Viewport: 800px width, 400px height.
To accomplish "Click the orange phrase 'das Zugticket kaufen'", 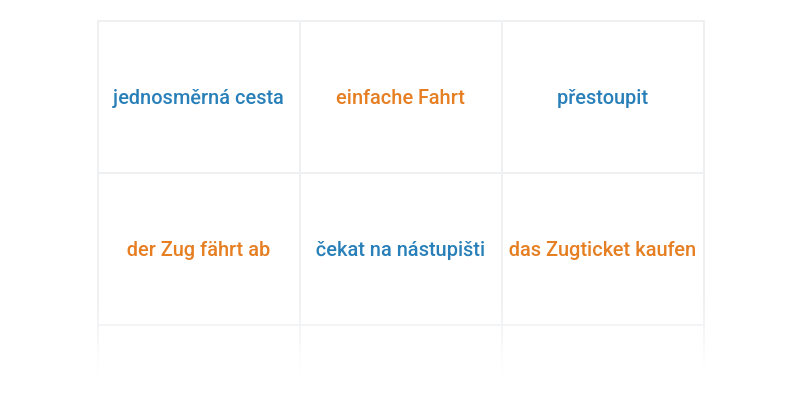I will (603, 249).
